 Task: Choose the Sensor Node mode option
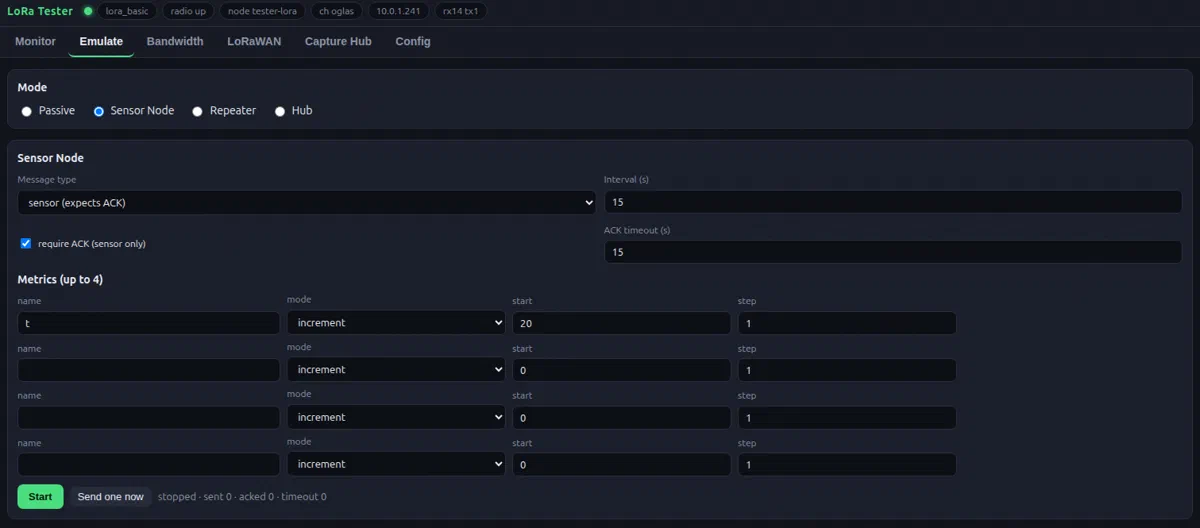coord(99,111)
